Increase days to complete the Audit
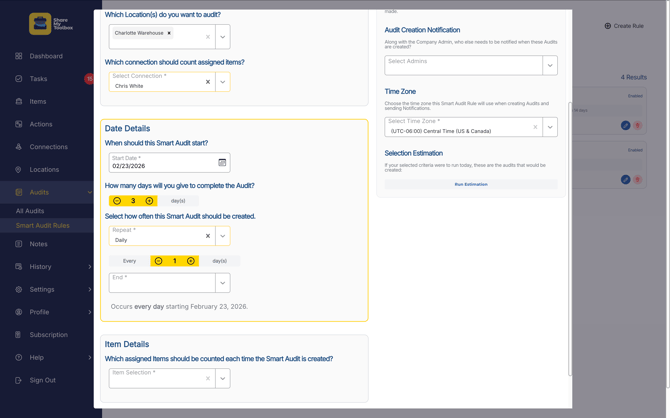The width and height of the screenshot is (670, 418). pos(149,201)
